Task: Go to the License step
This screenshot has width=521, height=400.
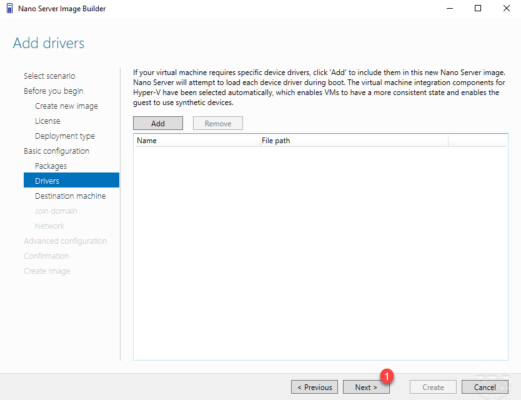Action: click(47, 121)
